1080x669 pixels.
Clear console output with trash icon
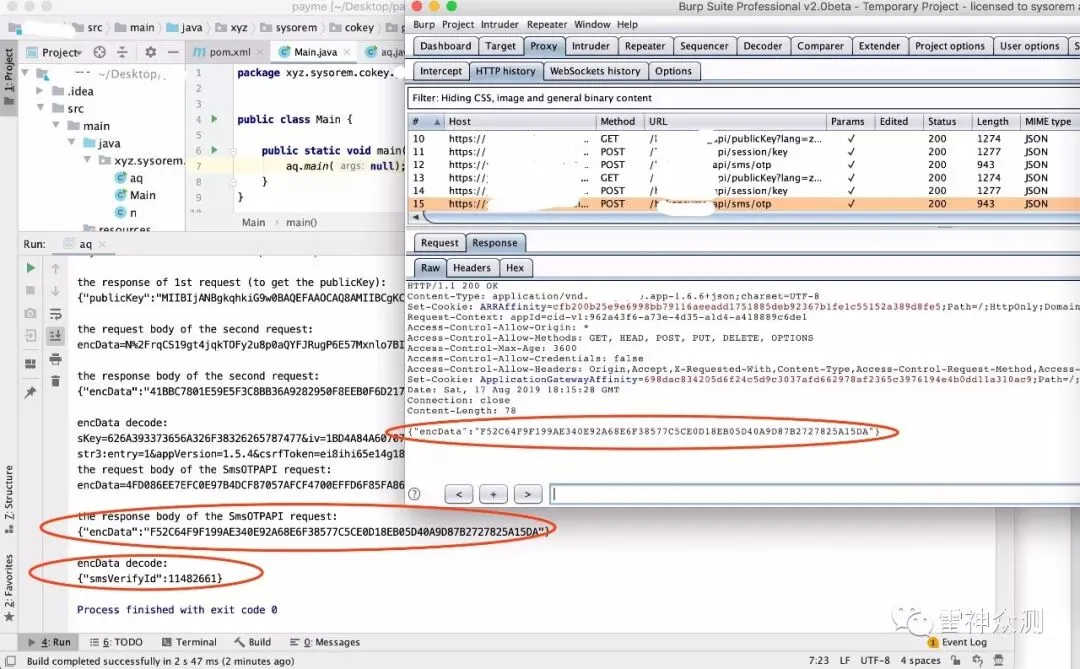coord(56,381)
